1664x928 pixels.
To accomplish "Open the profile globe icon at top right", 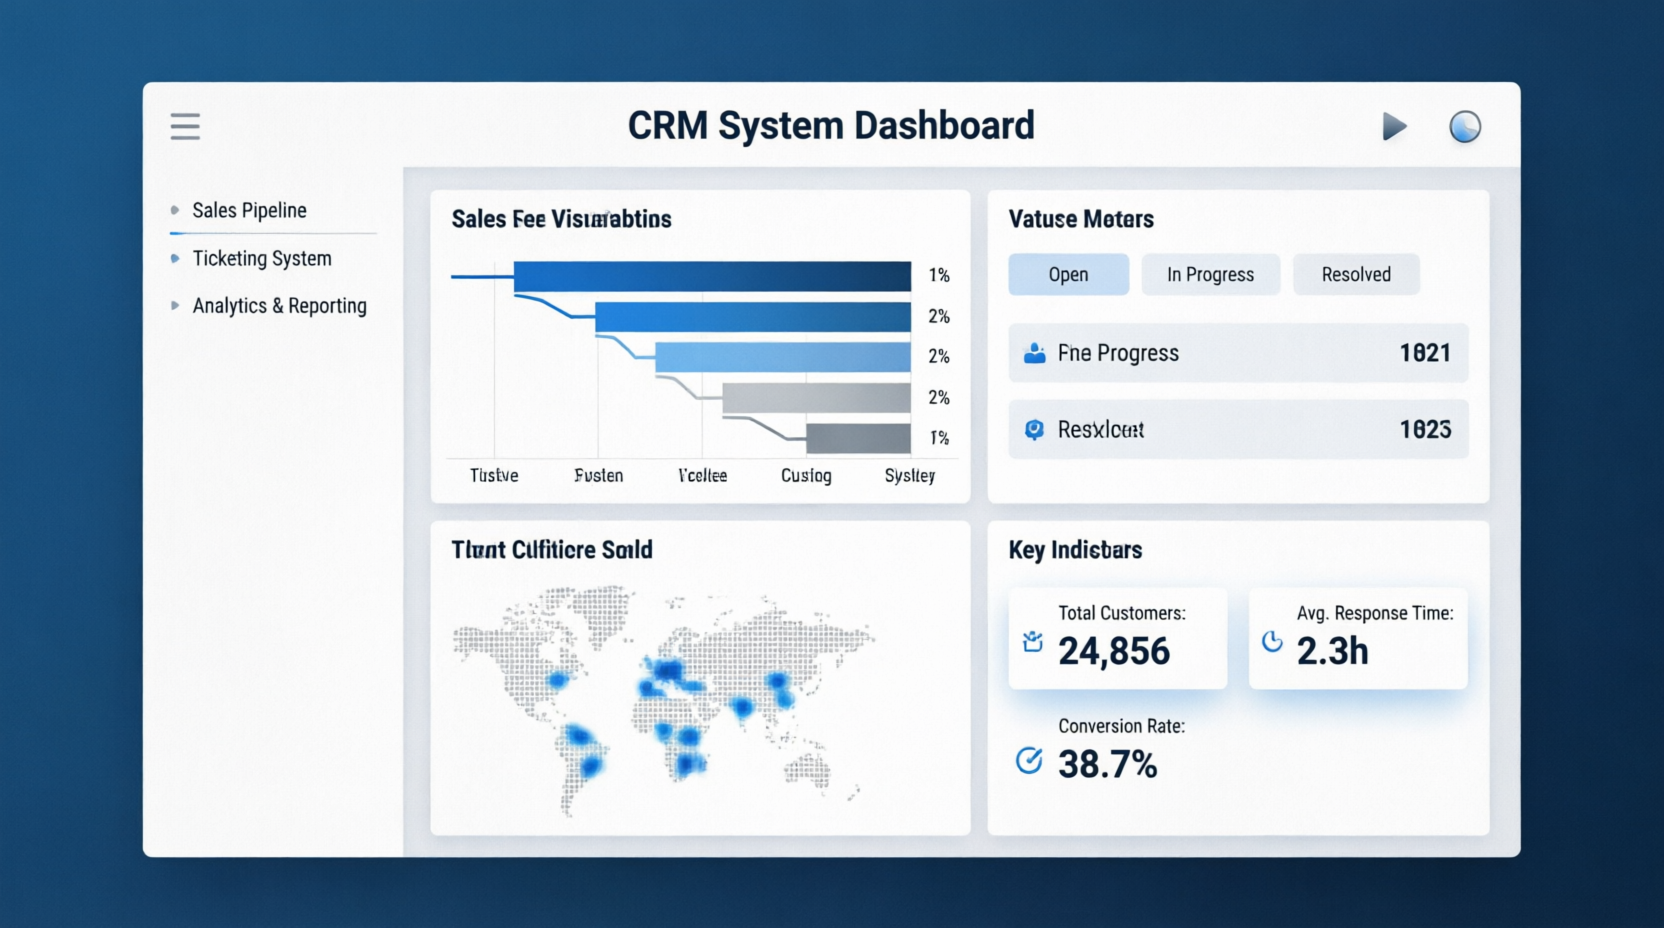I will (1464, 126).
